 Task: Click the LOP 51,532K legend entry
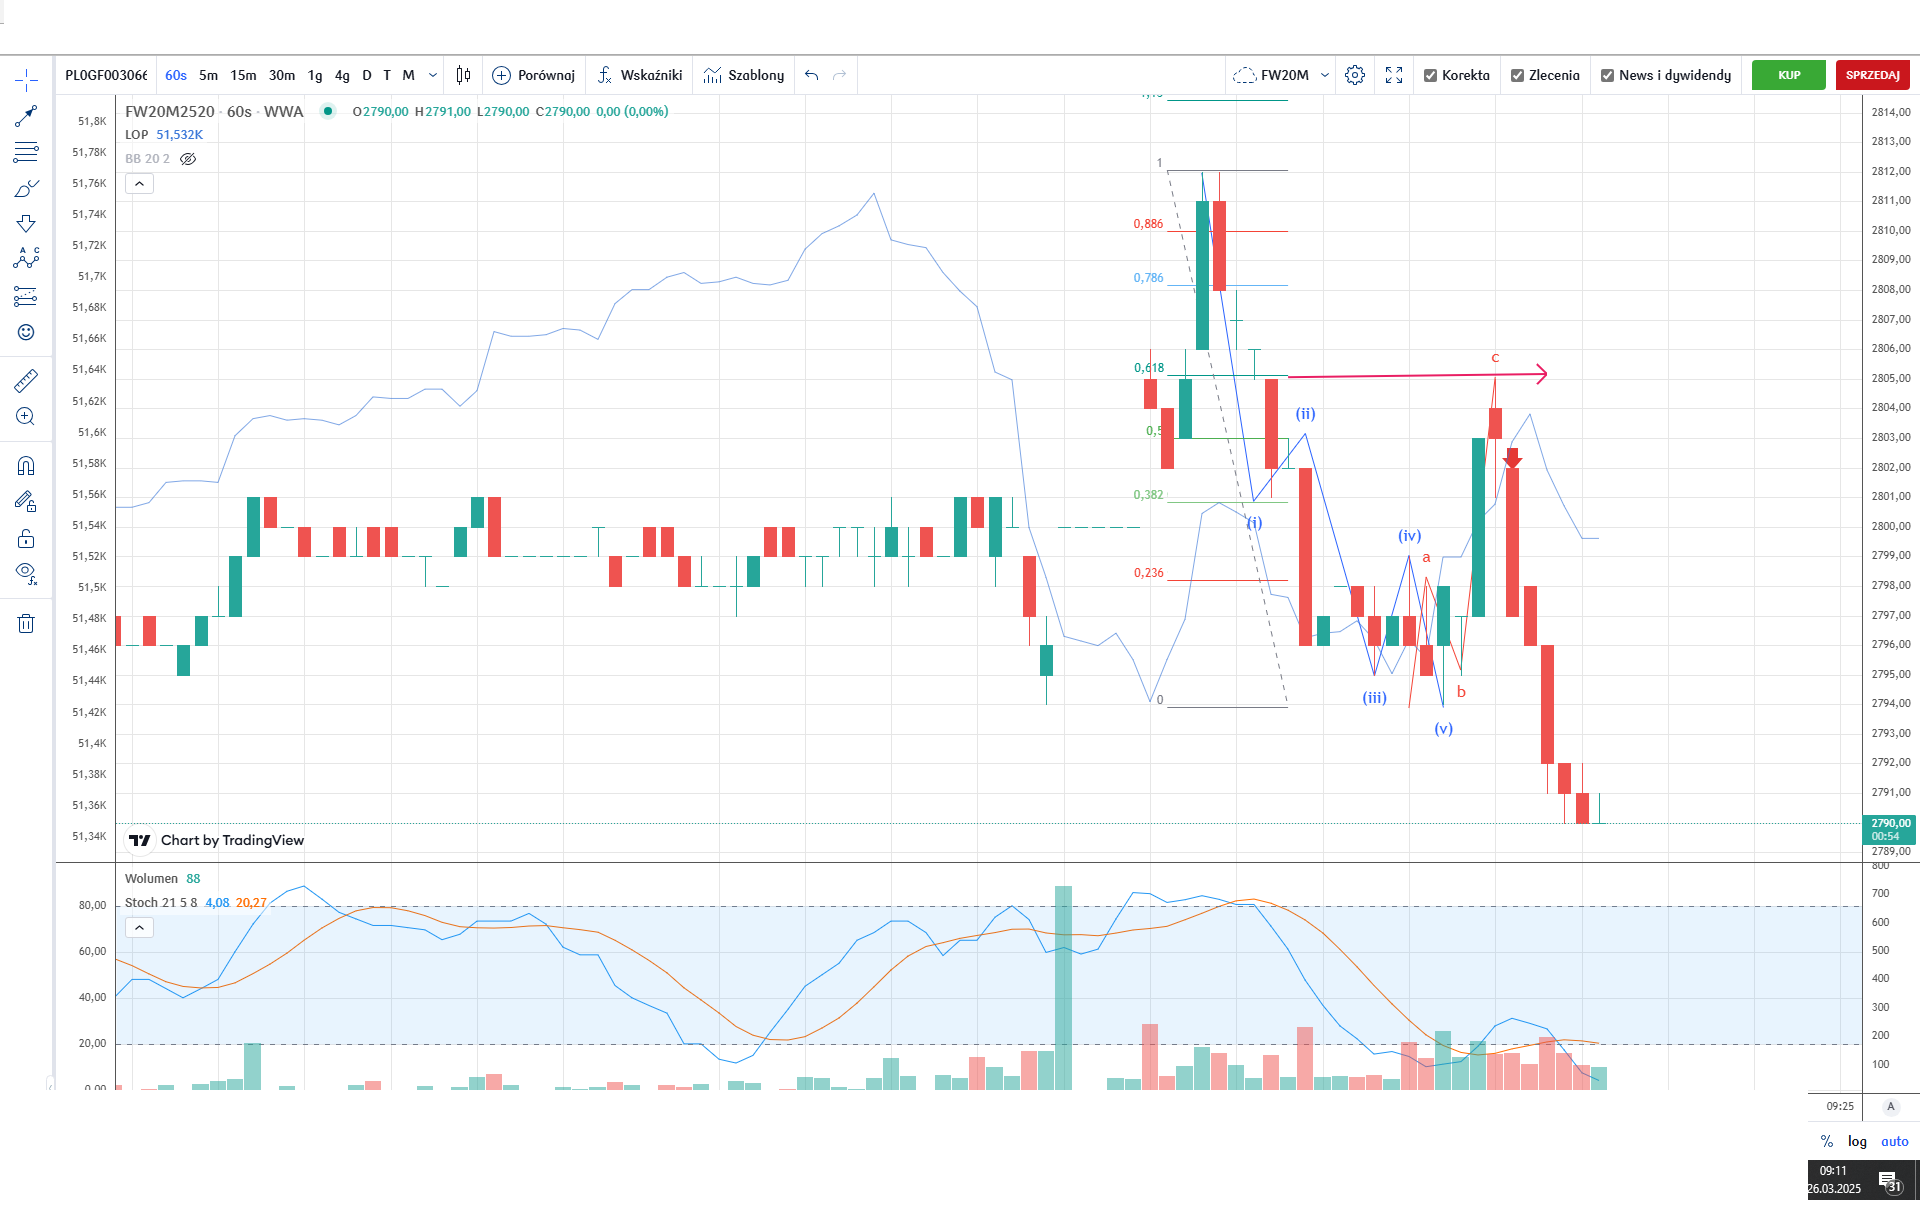click(164, 135)
